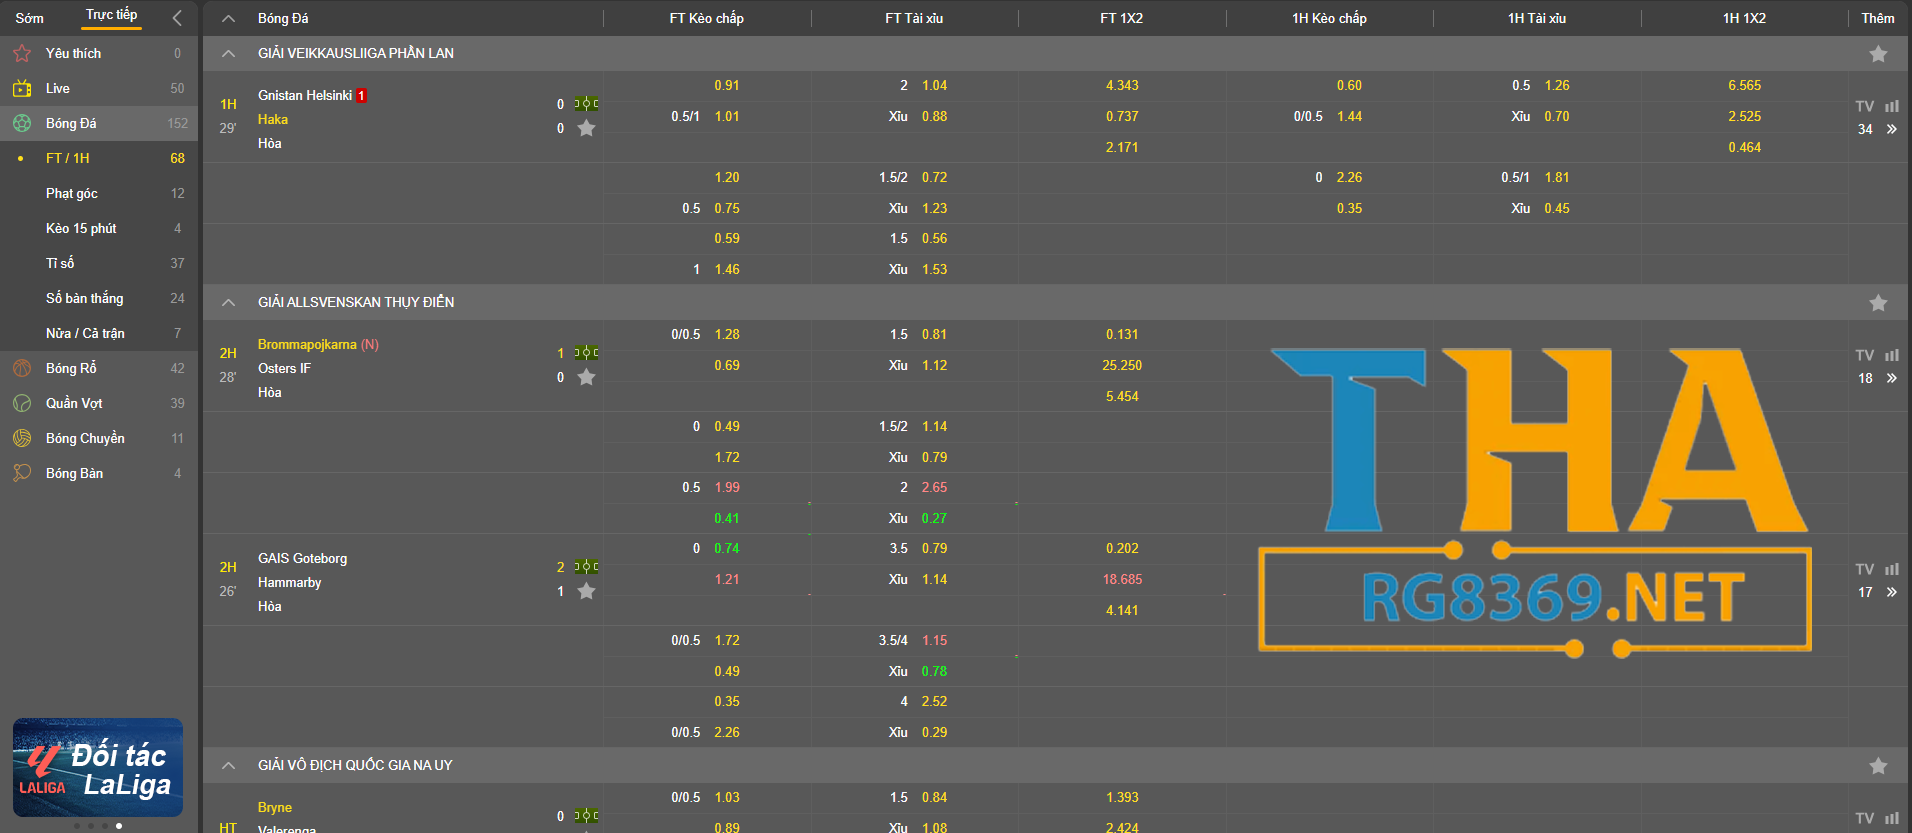Open the Brommapojkarna team name
Screen dimensions: 1912x833
point(307,344)
